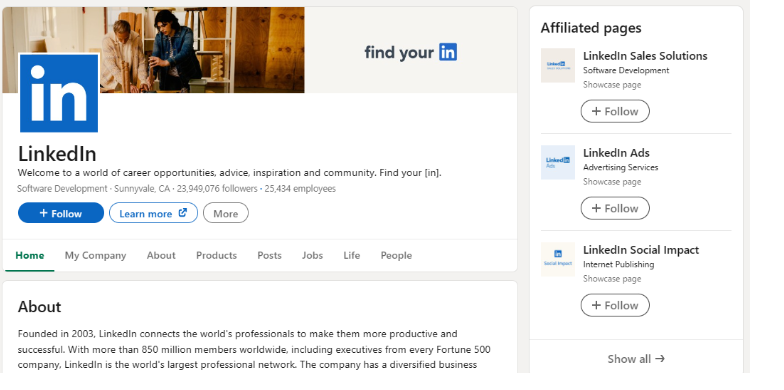Click the 'find your' banner text
Viewport: 784px width, 390px height.
pos(399,52)
